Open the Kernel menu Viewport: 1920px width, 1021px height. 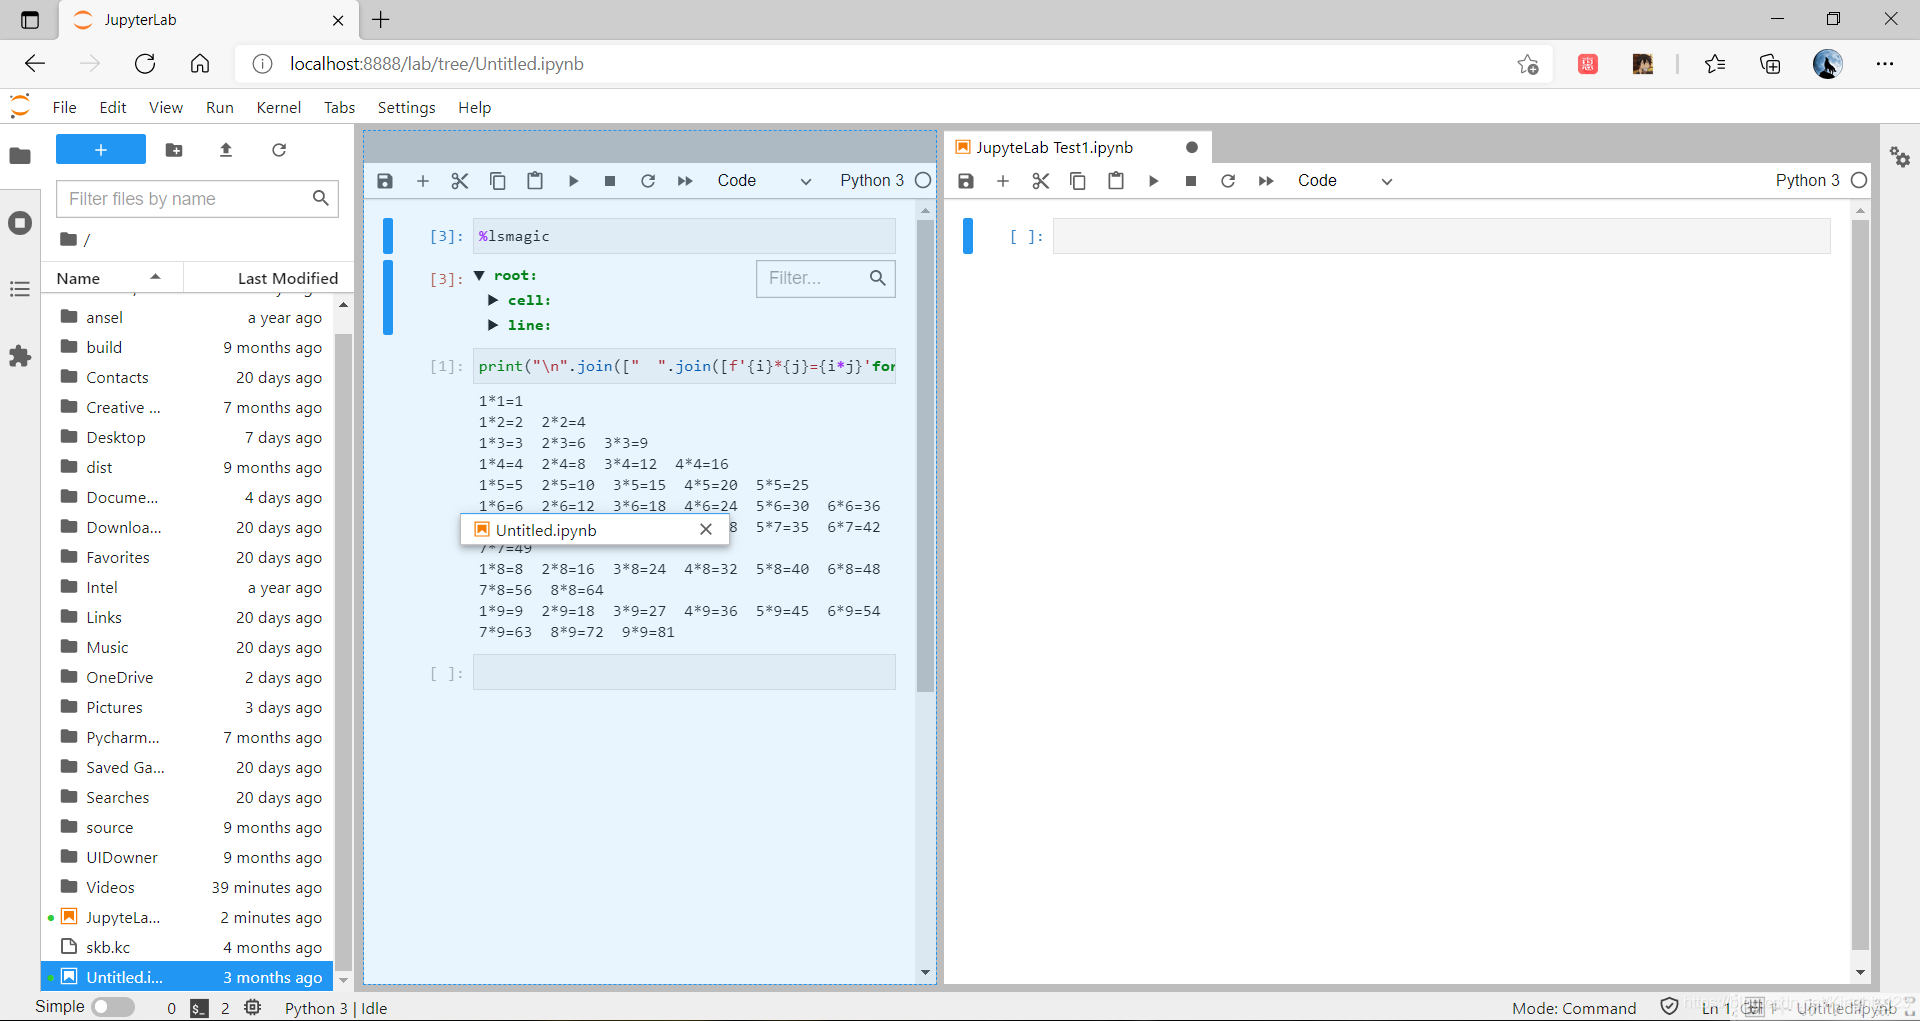pos(278,108)
